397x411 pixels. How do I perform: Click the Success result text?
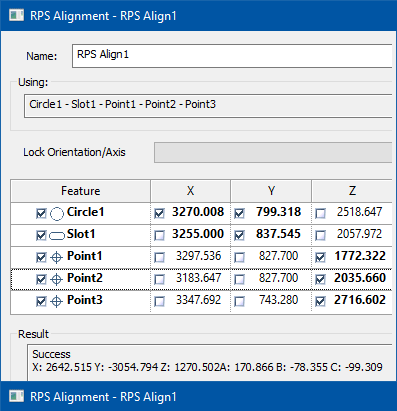tap(51, 354)
